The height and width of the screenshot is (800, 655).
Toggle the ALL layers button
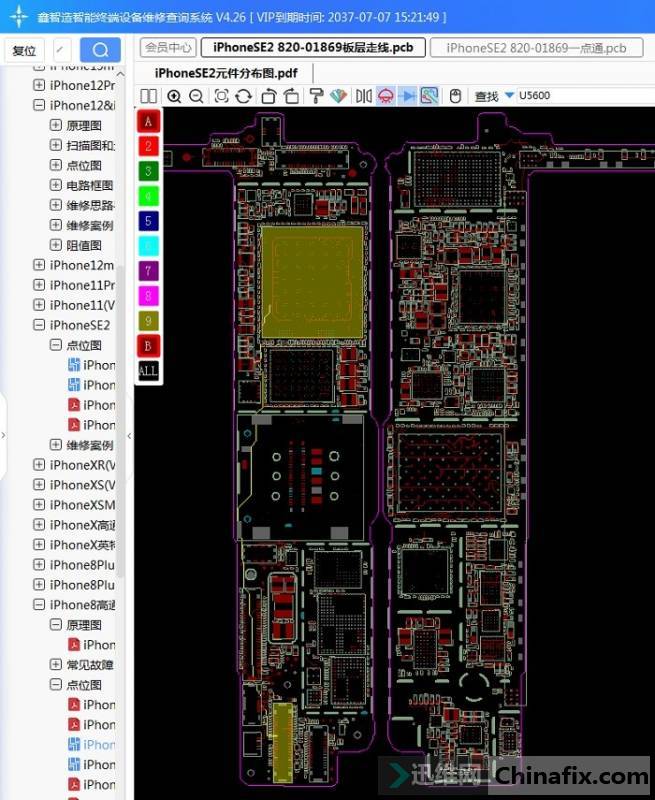[148, 370]
